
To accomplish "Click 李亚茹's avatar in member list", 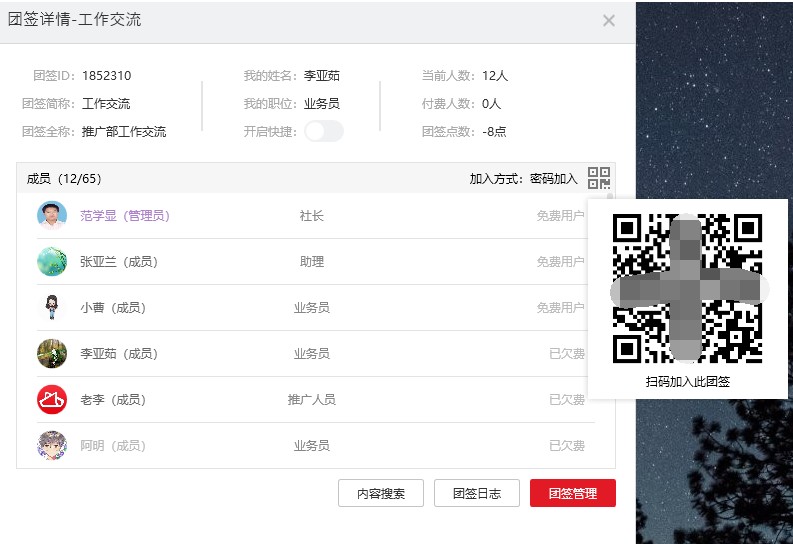I will pos(52,353).
